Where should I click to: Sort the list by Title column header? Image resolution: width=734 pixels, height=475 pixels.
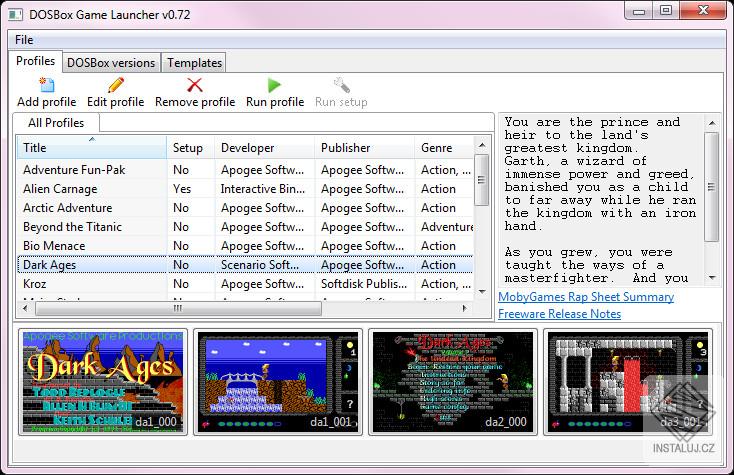tap(92, 147)
